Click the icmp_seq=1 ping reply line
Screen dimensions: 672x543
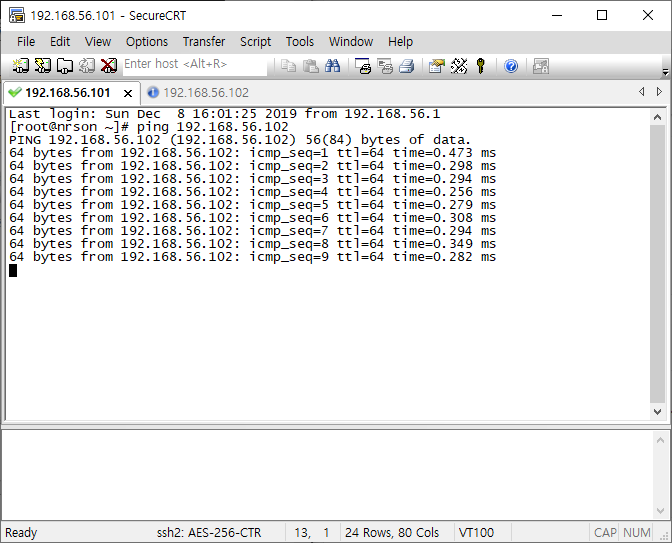click(x=252, y=153)
